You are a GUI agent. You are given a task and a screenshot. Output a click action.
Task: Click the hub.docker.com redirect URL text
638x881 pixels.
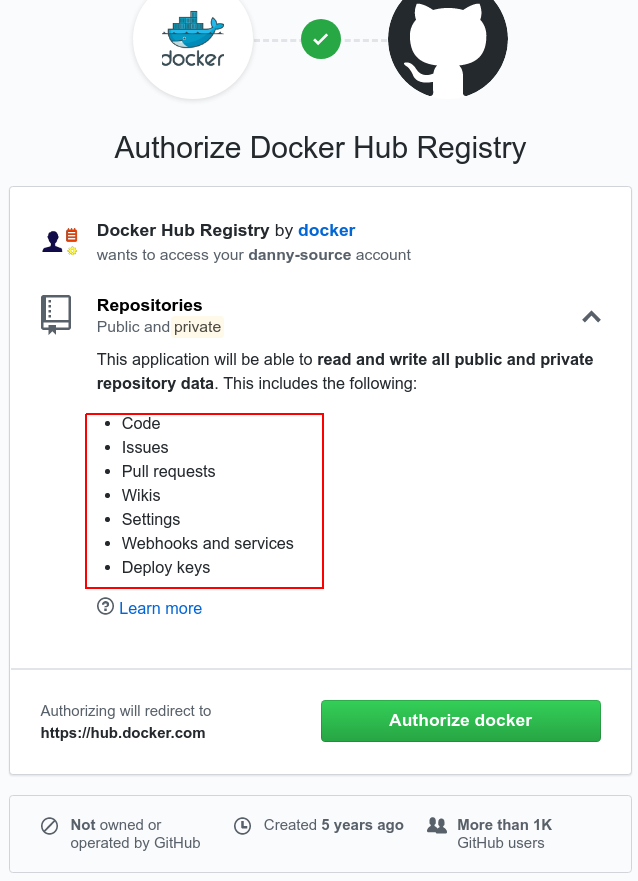123,732
